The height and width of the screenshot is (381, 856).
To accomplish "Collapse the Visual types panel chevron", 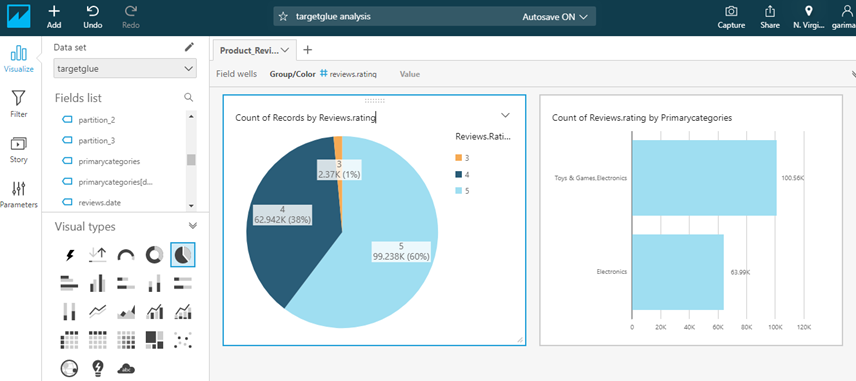I will pos(192,225).
